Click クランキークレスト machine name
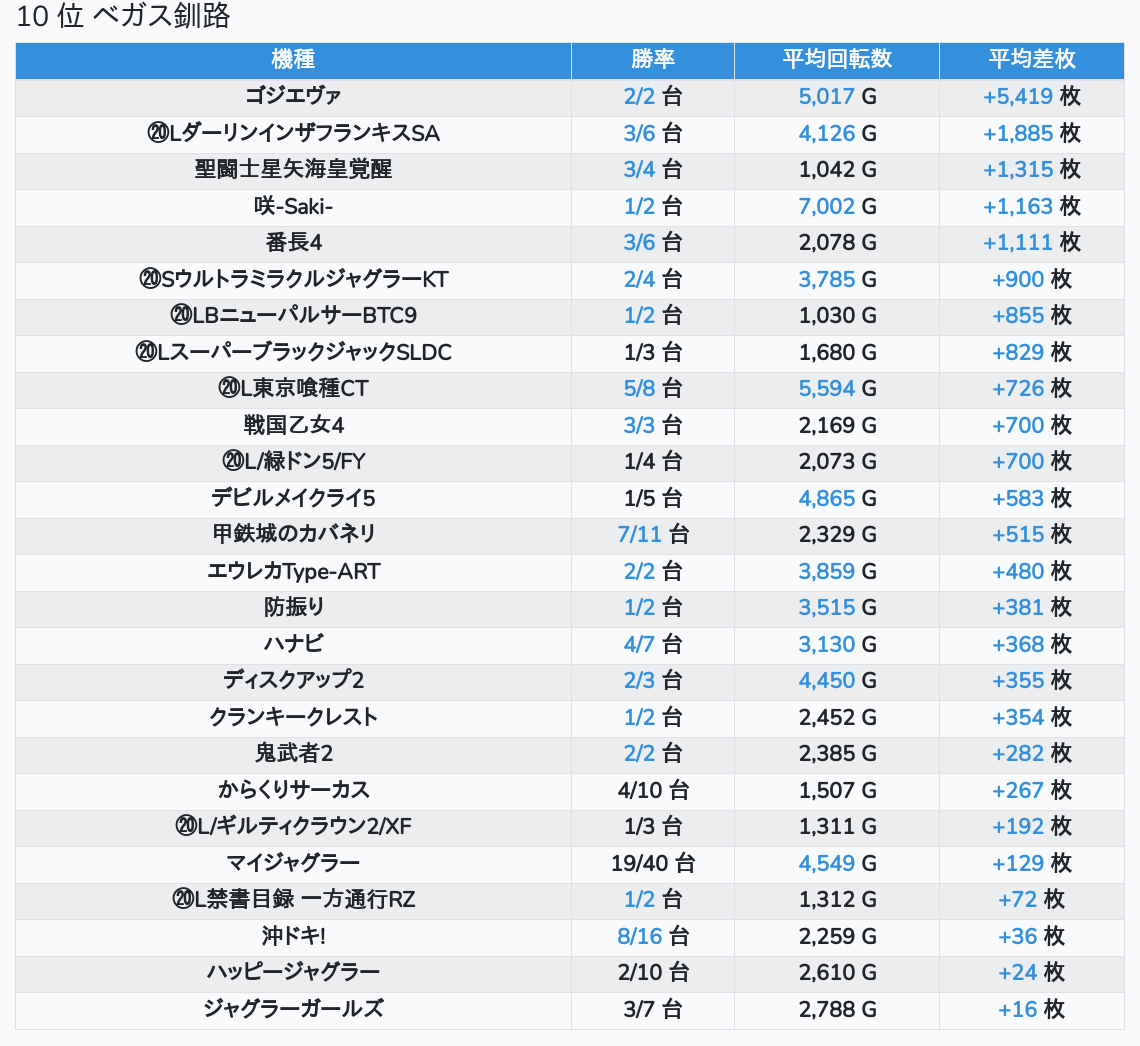Screen dimensions: 1140x1046 (x=293, y=717)
